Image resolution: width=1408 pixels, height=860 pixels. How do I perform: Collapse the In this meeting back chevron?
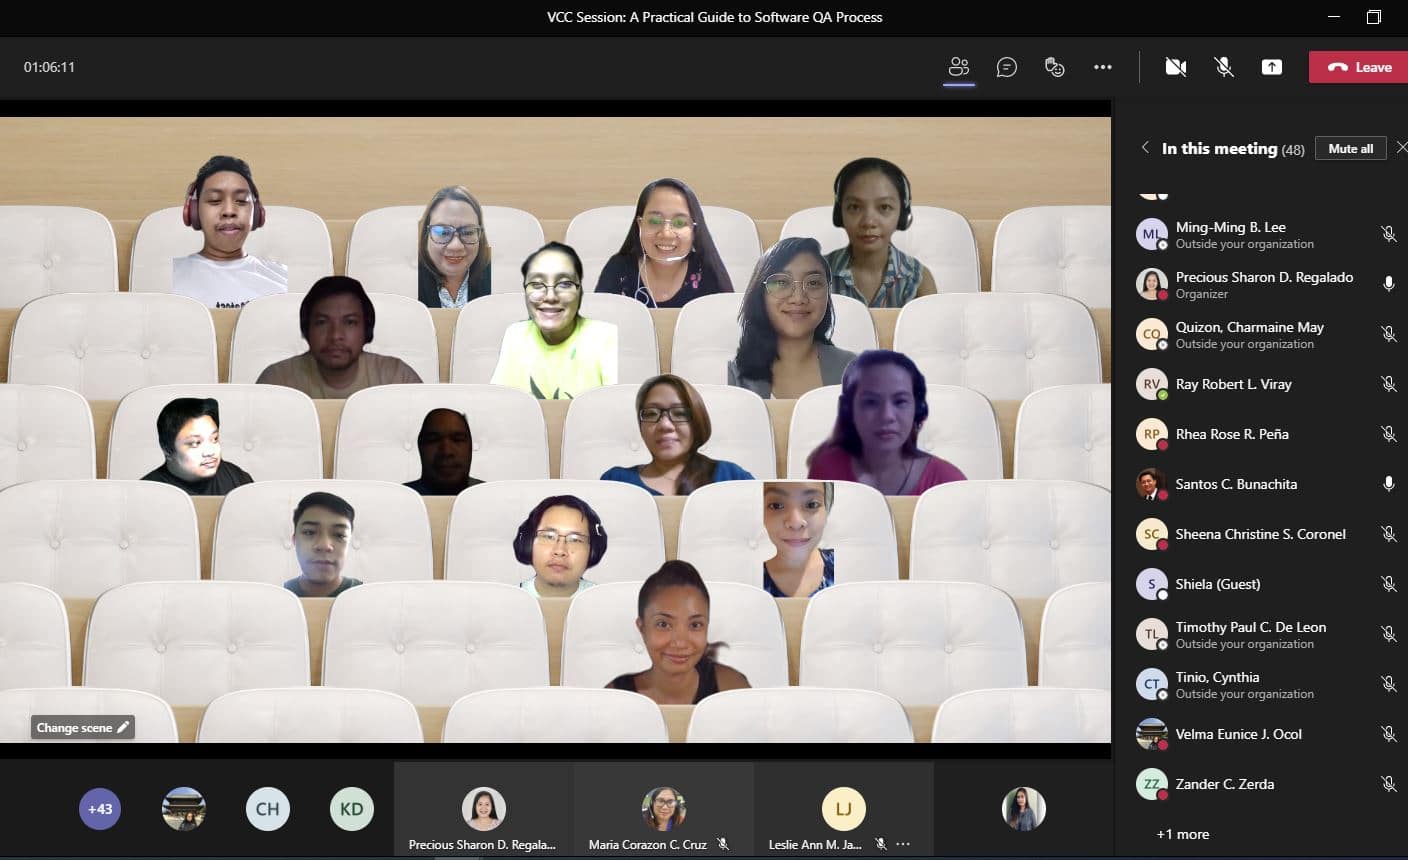1145,147
